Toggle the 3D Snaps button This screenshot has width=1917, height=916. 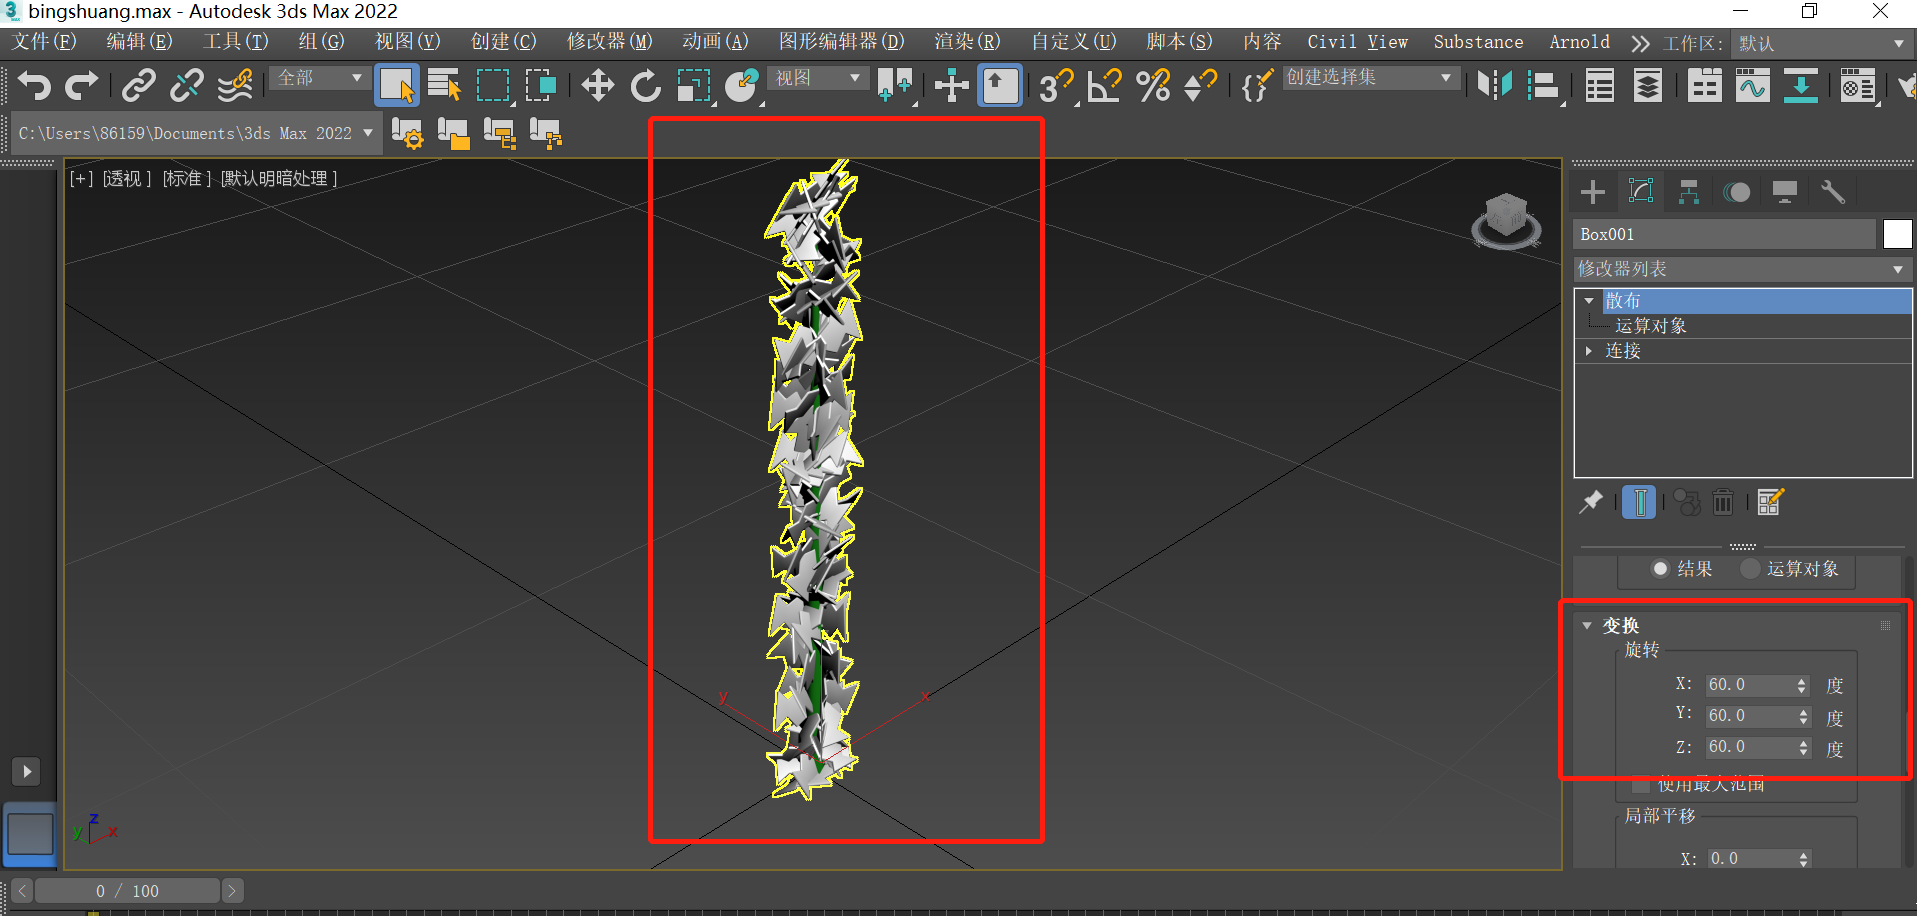click(1055, 86)
